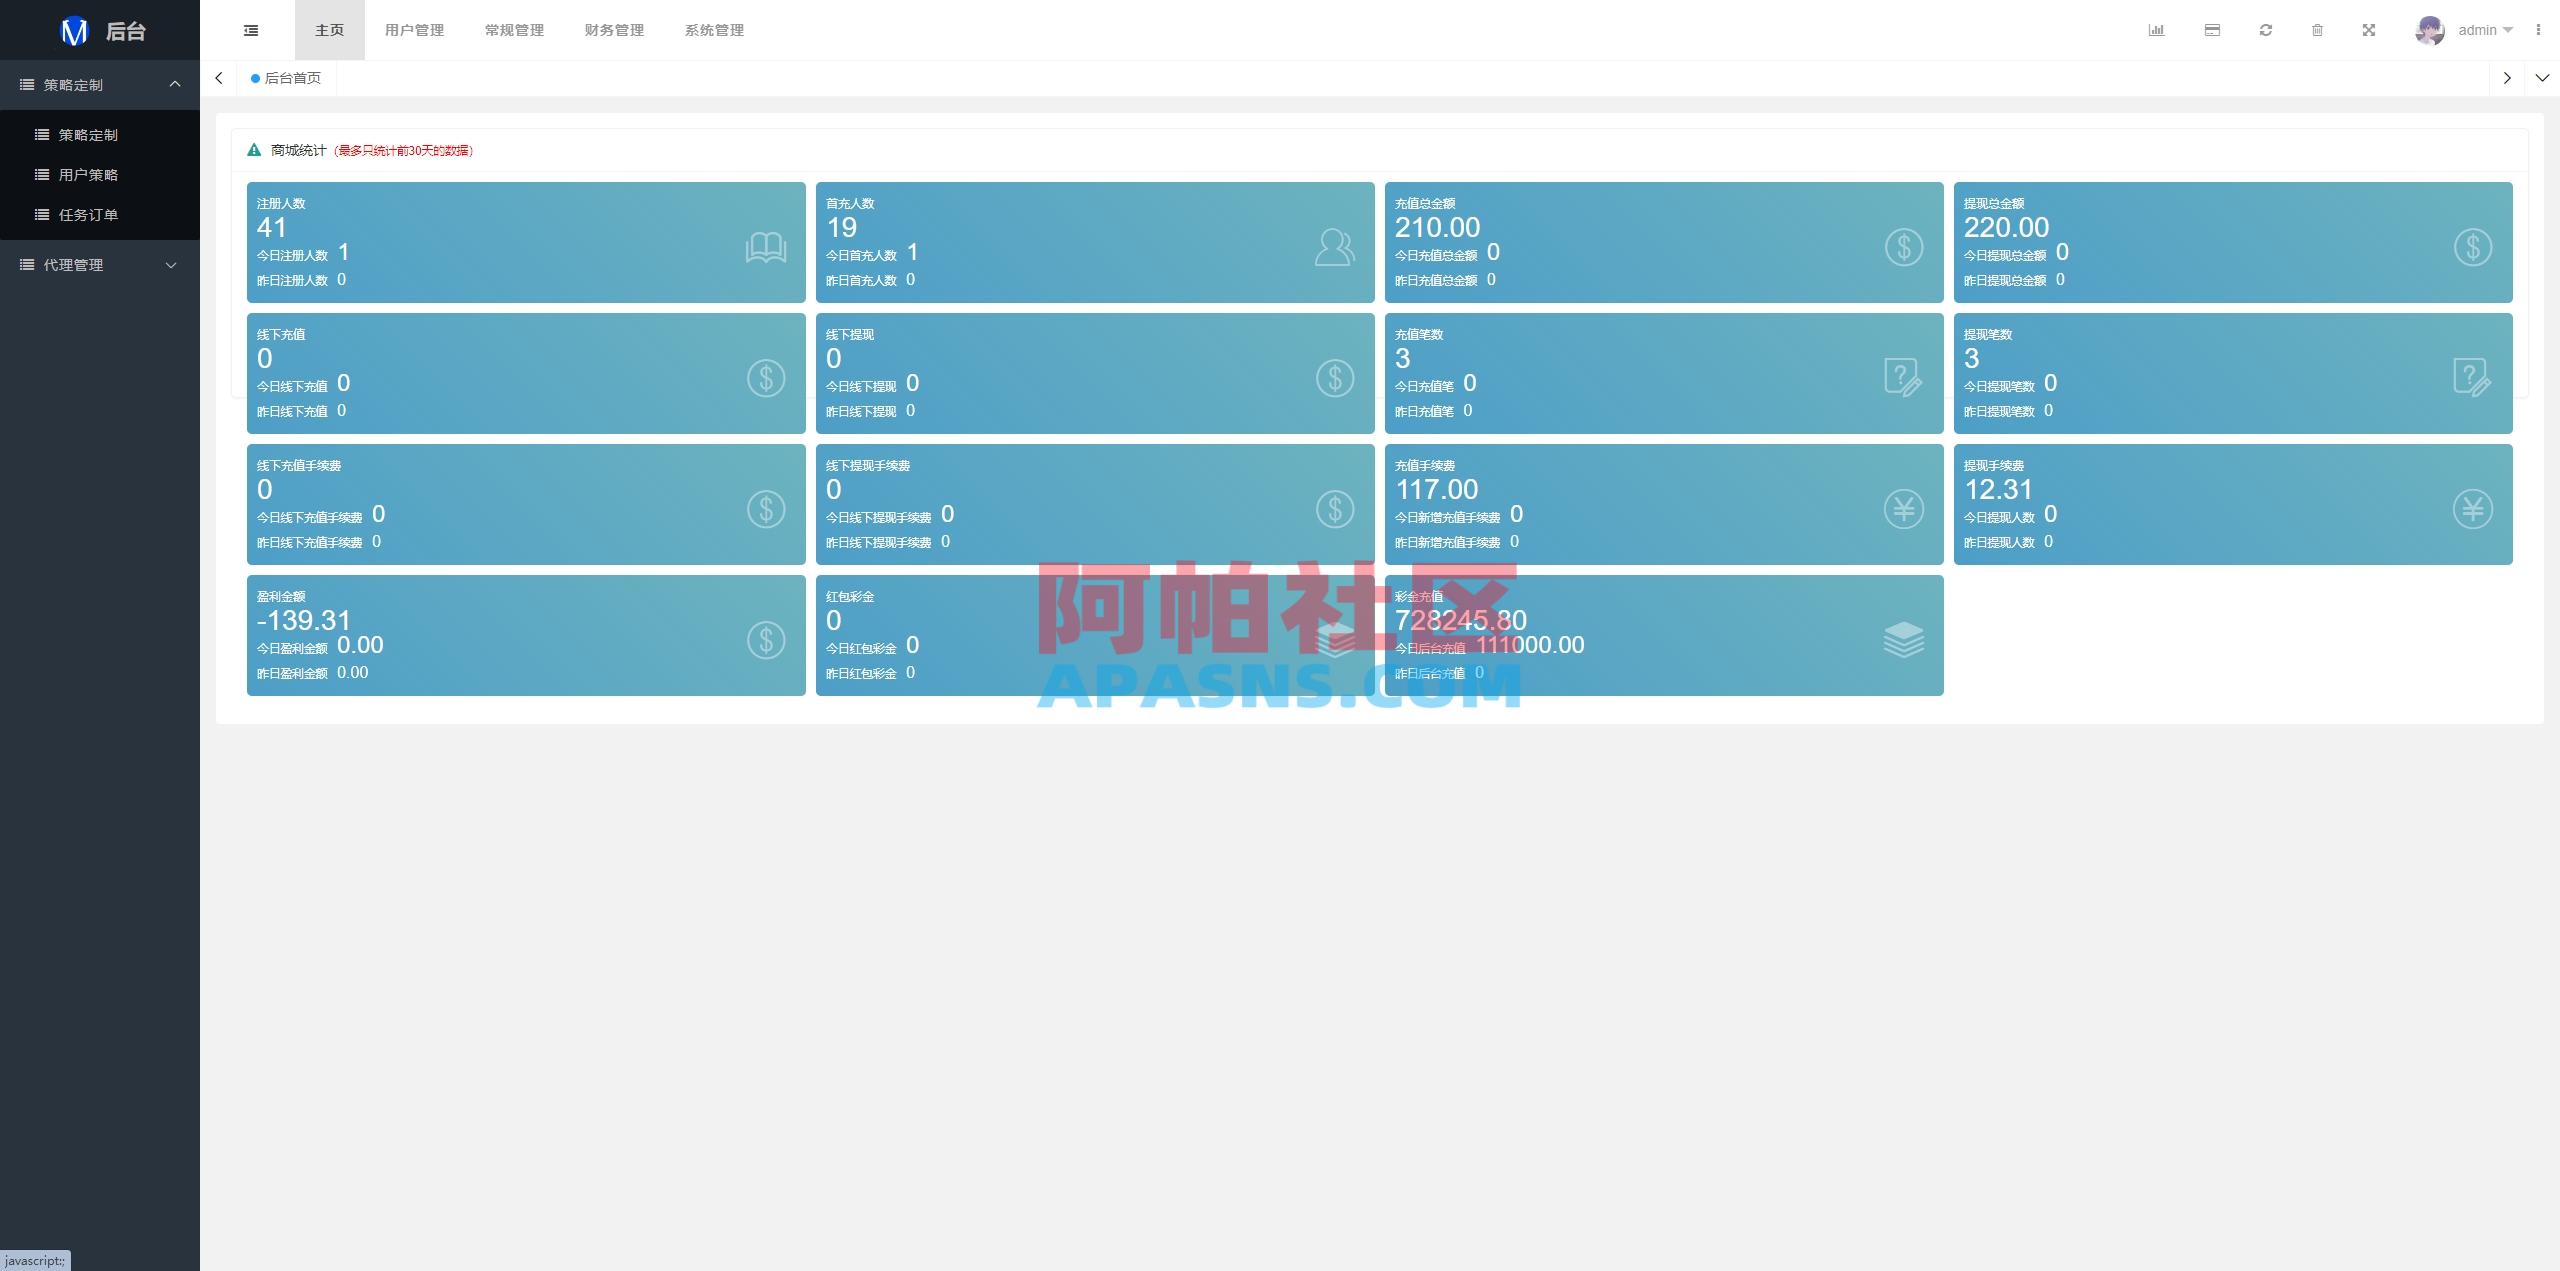
Task: Open 常规管理 from the top navigation
Action: [x=513, y=30]
